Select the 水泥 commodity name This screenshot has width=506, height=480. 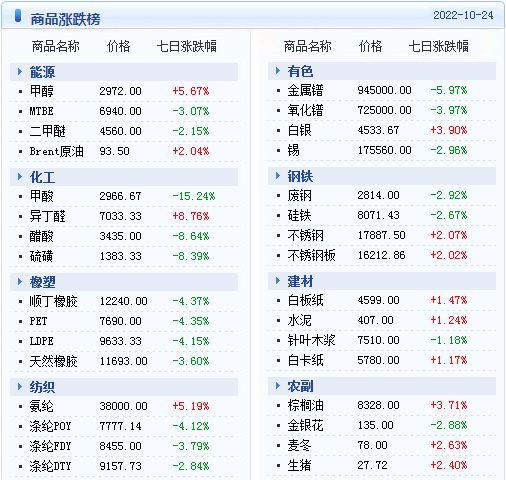click(x=300, y=320)
